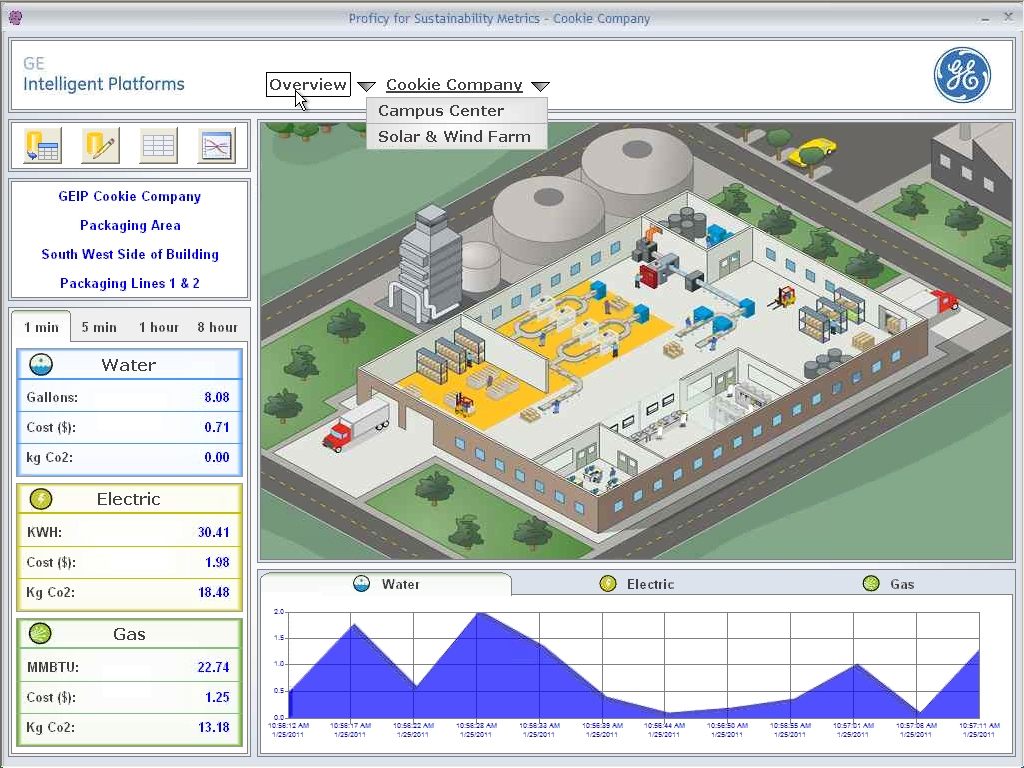The image size is (1024, 768).
Task: Click the gas cost value 1.25
Action: (x=217, y=697)
